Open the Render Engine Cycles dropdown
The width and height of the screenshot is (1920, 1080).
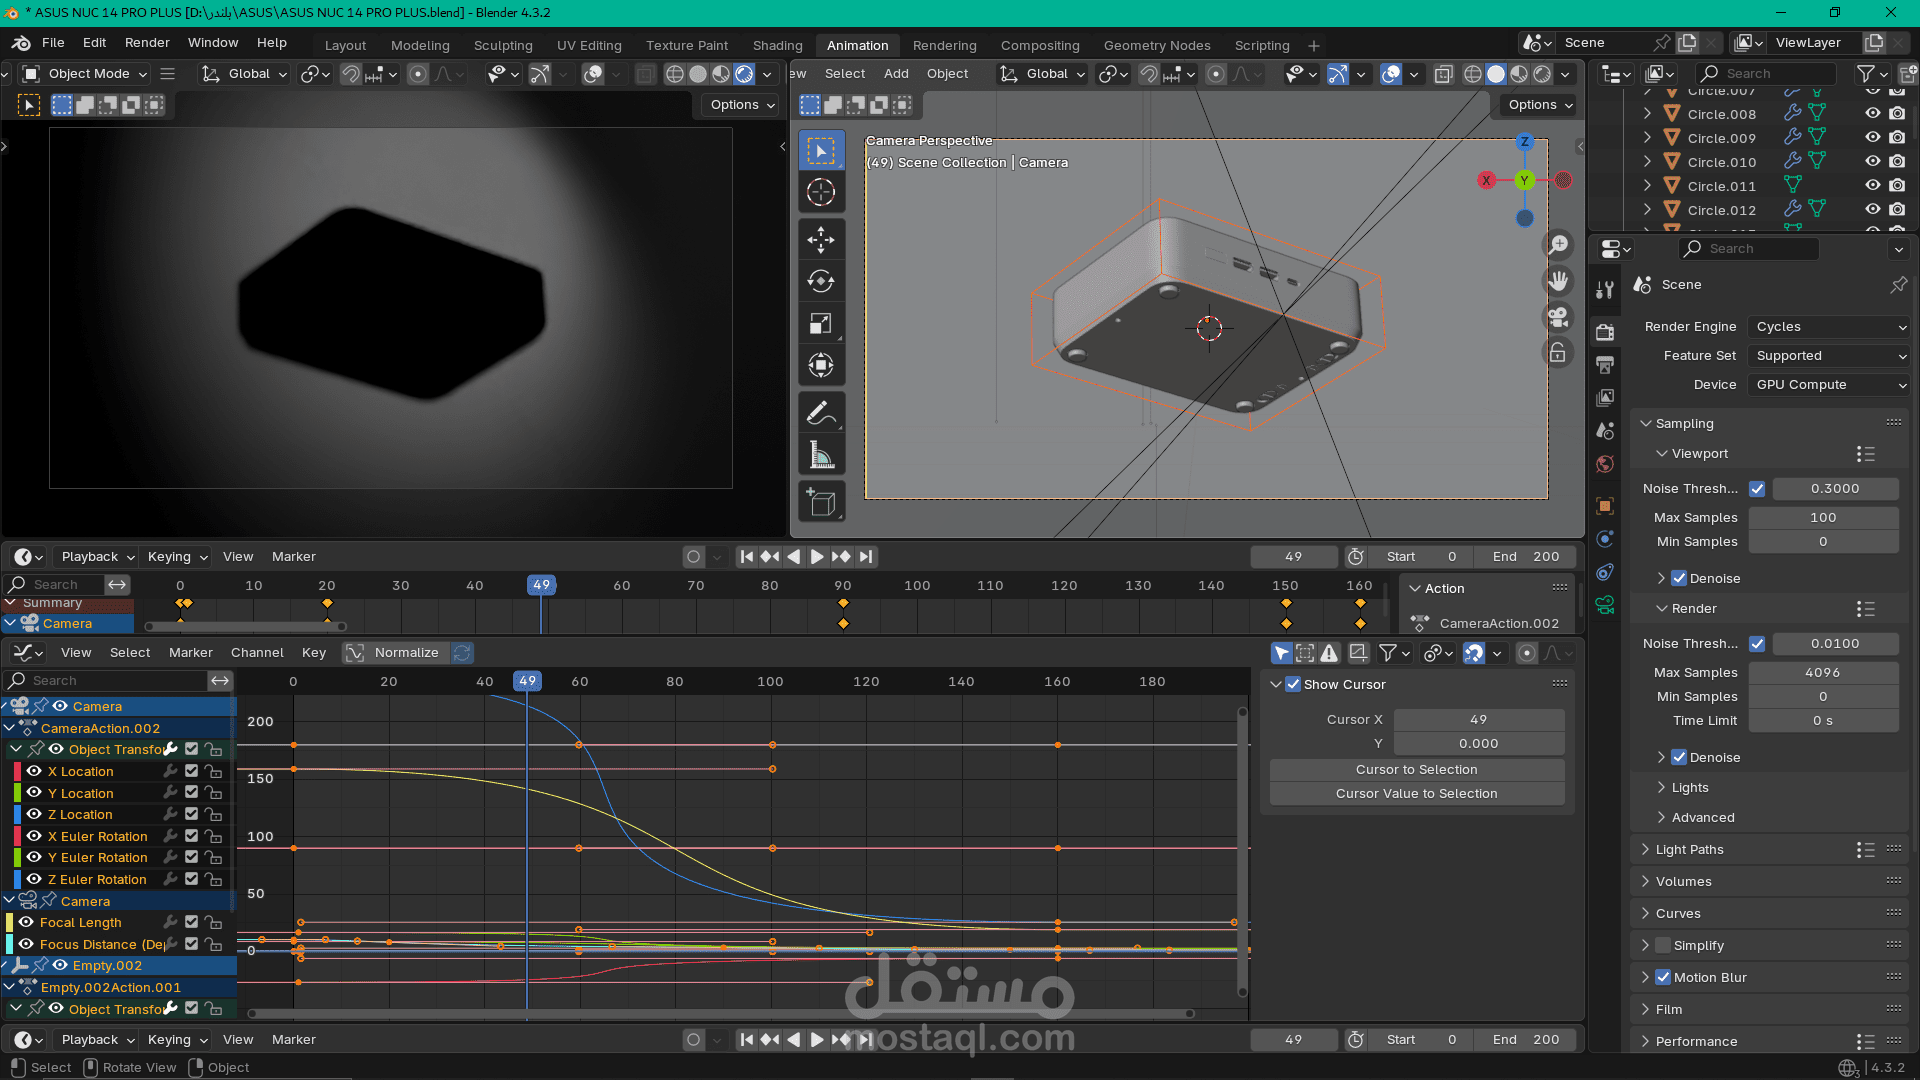pos(1829,327)
